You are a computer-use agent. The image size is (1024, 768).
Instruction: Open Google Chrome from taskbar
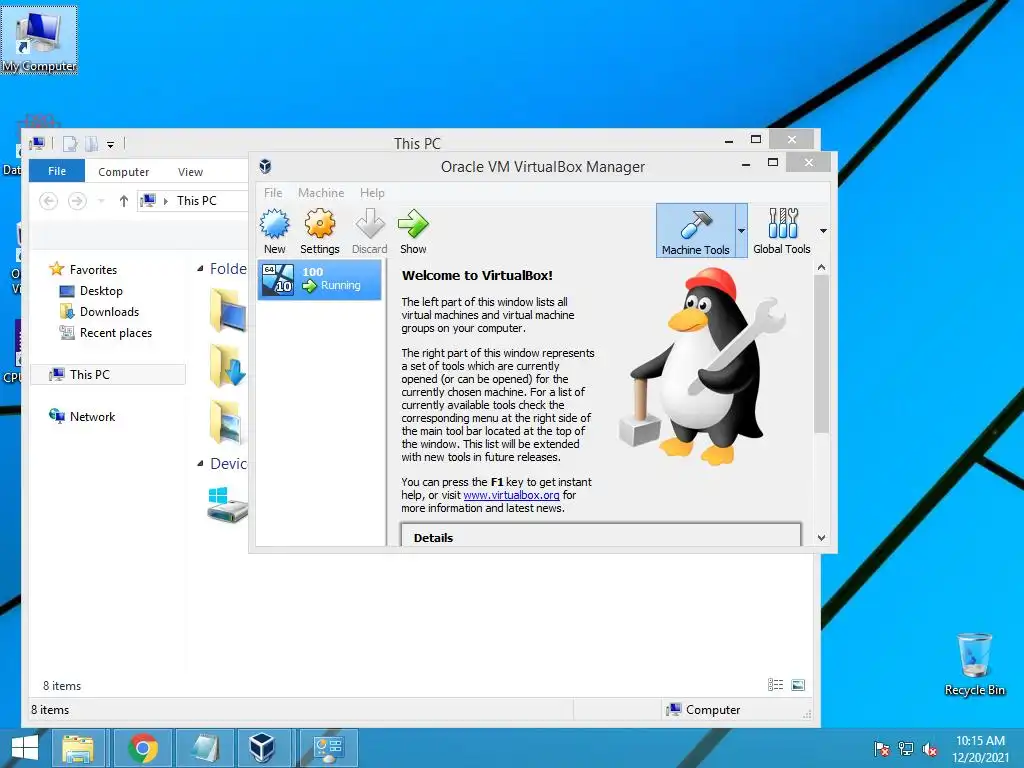click(x=143, y=748)
